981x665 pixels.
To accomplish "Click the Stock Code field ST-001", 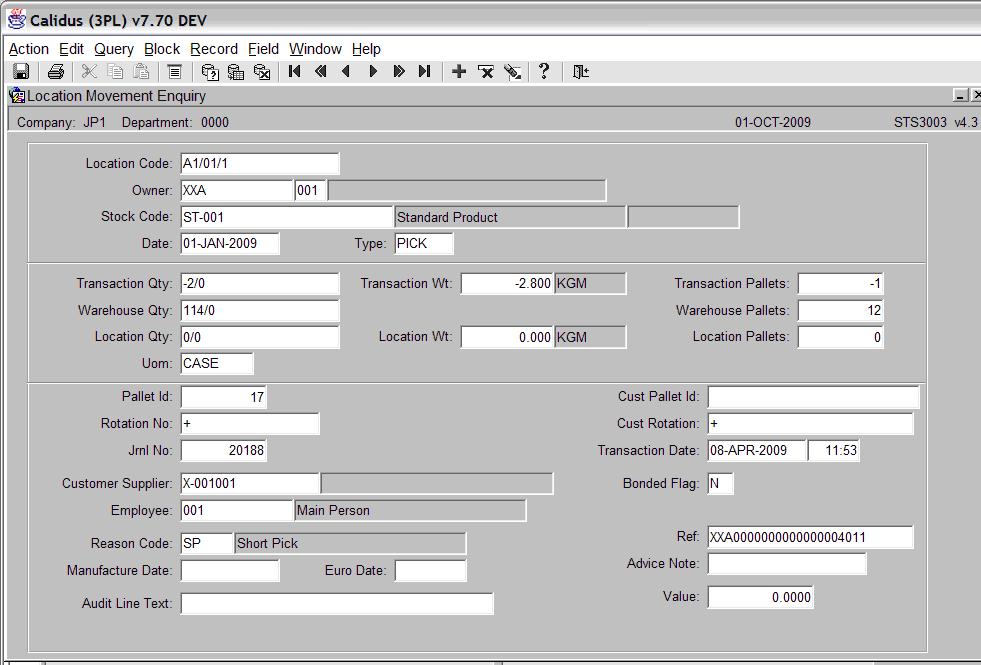I will (287, 217).
